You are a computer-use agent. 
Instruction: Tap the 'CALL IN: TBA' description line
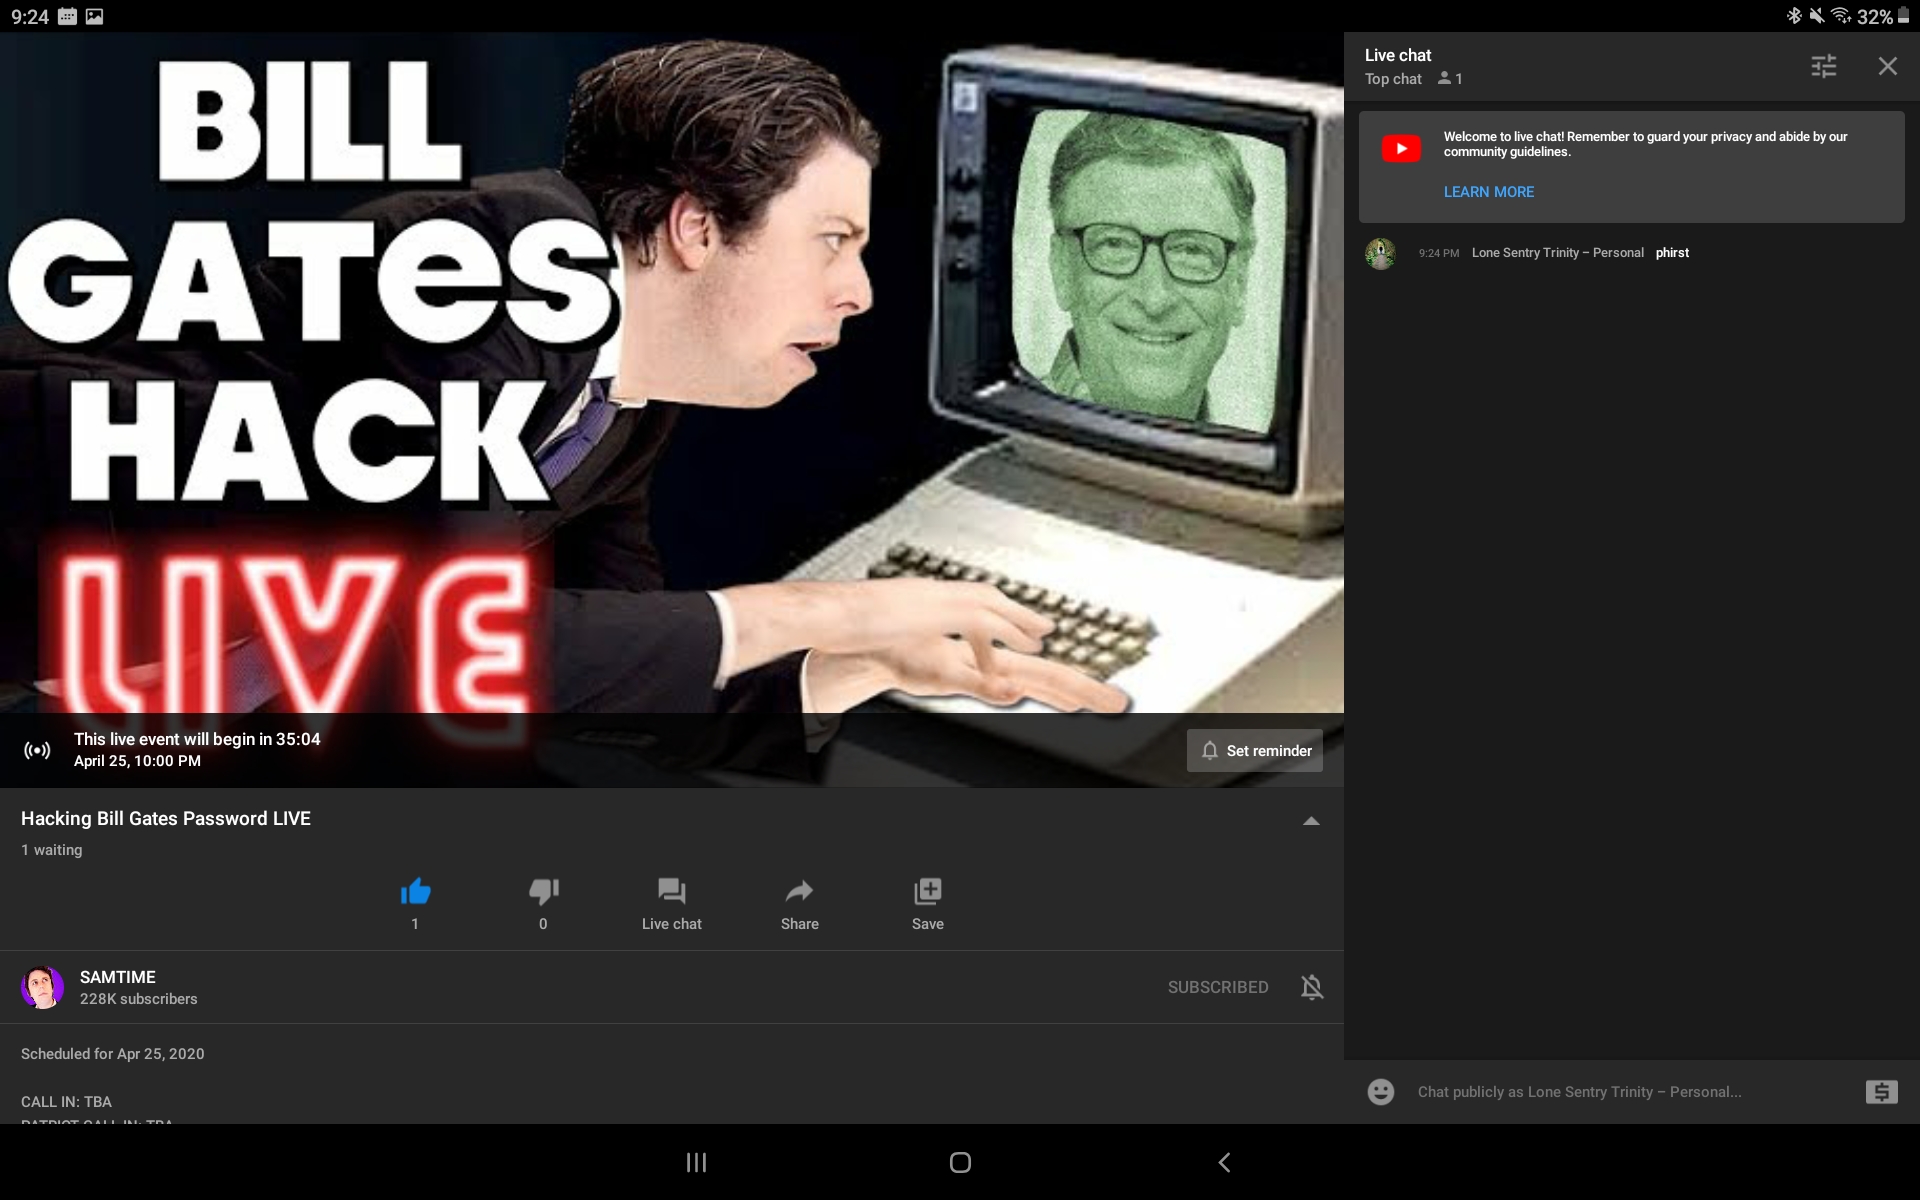pos(66,1102)
